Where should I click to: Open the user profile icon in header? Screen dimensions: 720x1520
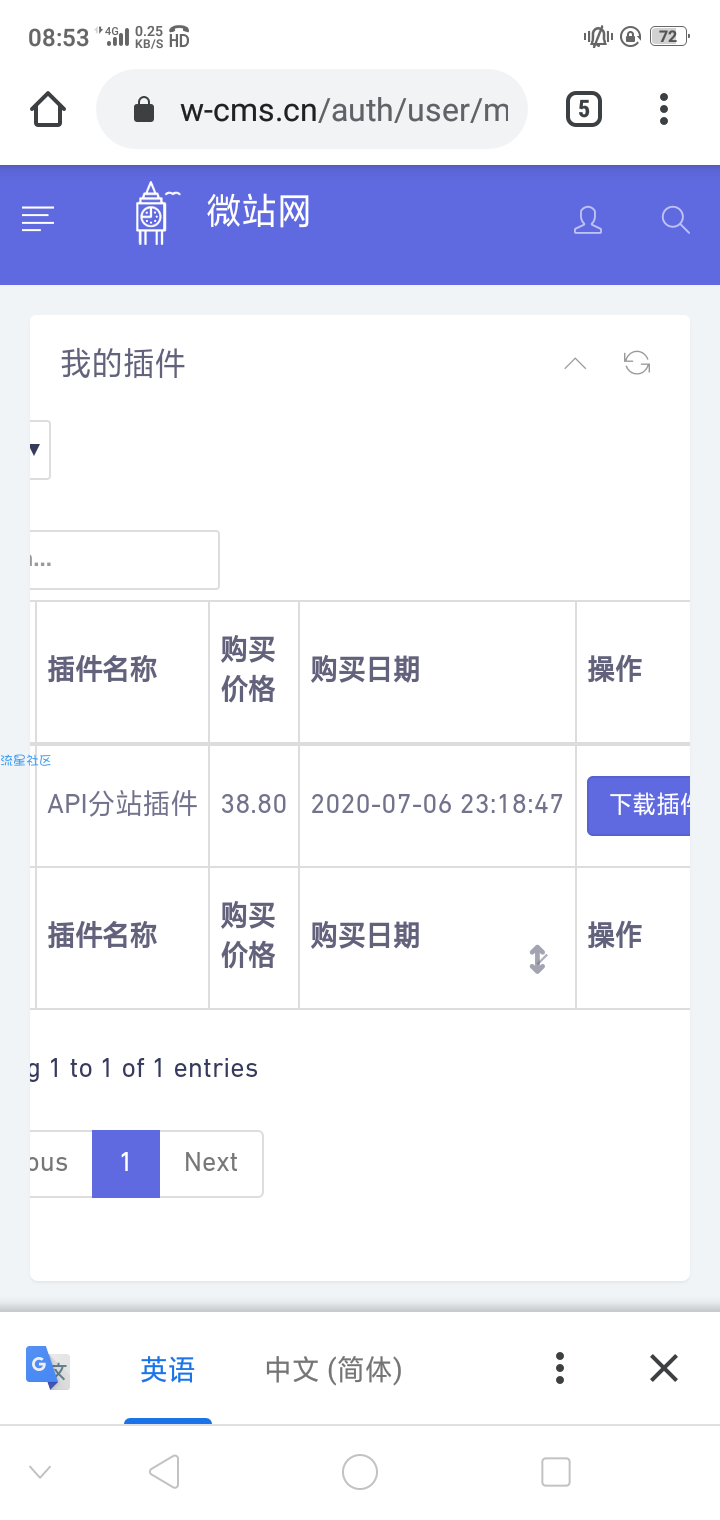tap(588, 220)
